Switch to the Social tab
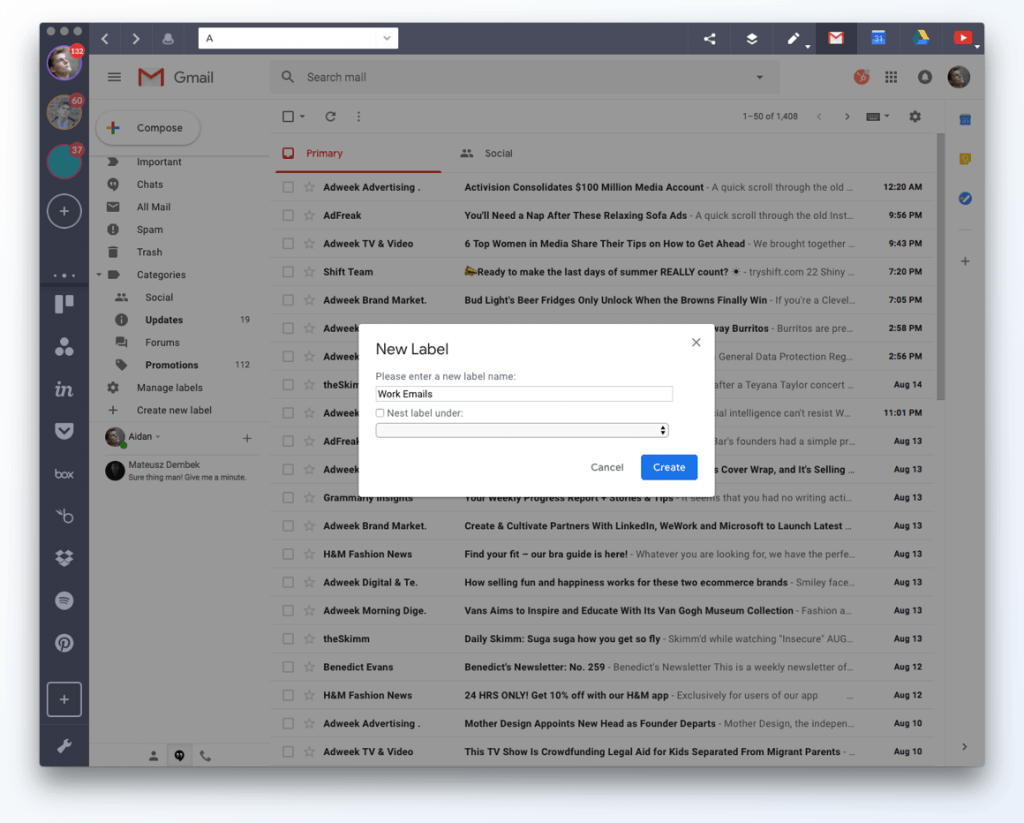The width and height of the screenshot is (1024, 823). pos(487,154)
